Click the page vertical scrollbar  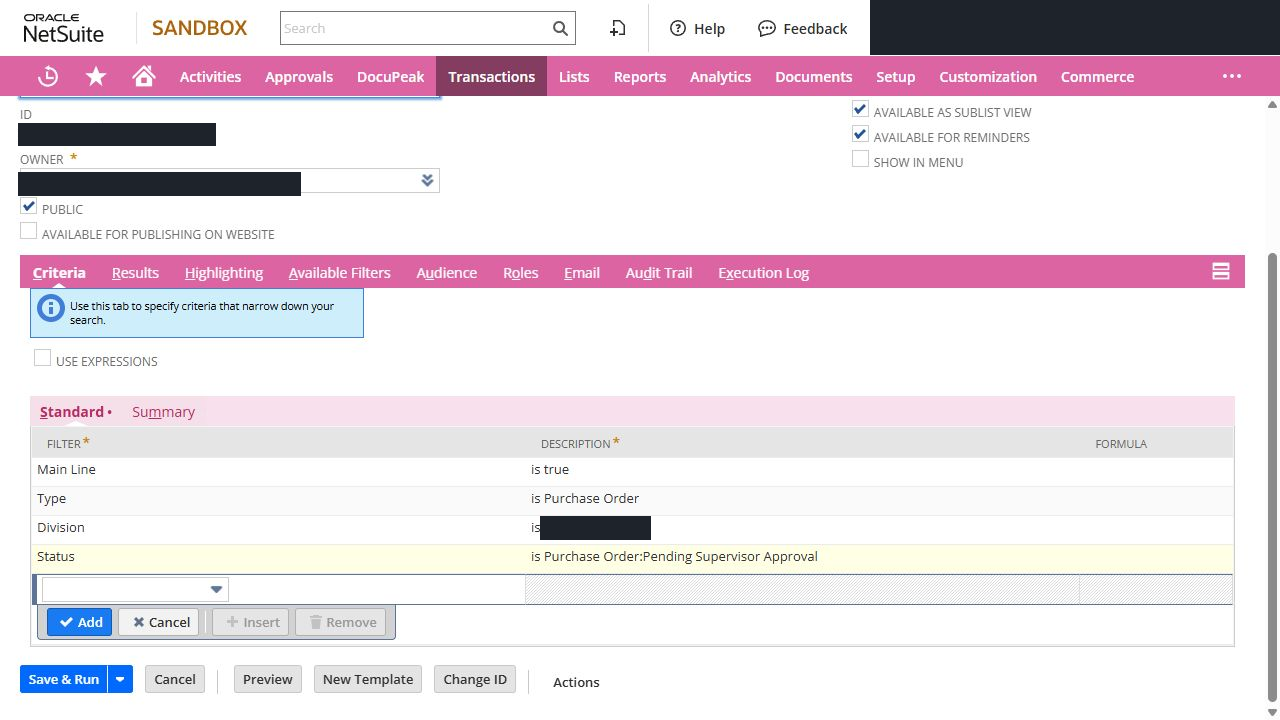coord(1272,477)
